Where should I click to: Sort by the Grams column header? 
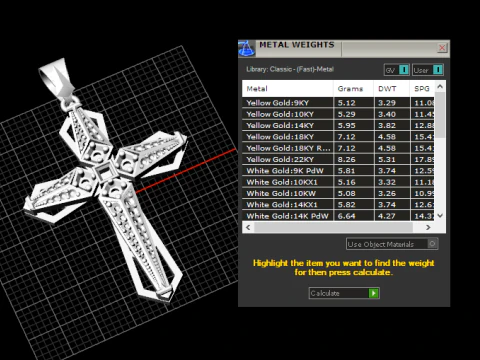(x=353, y=89)
